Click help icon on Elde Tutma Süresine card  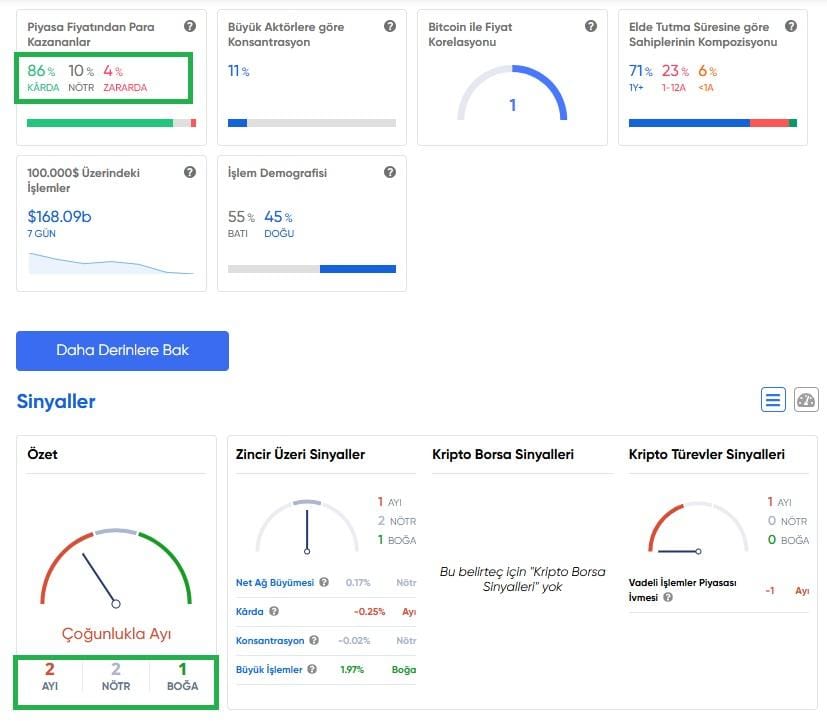pos(791,26)
